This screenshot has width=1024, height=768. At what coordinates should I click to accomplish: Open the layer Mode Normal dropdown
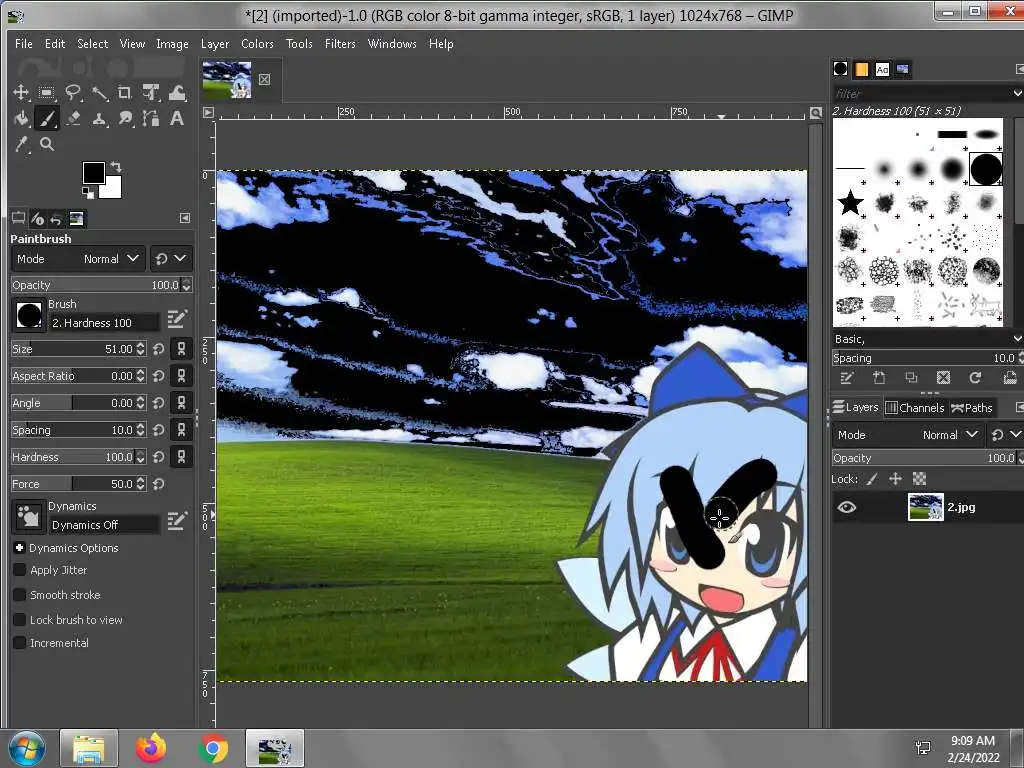907,435
